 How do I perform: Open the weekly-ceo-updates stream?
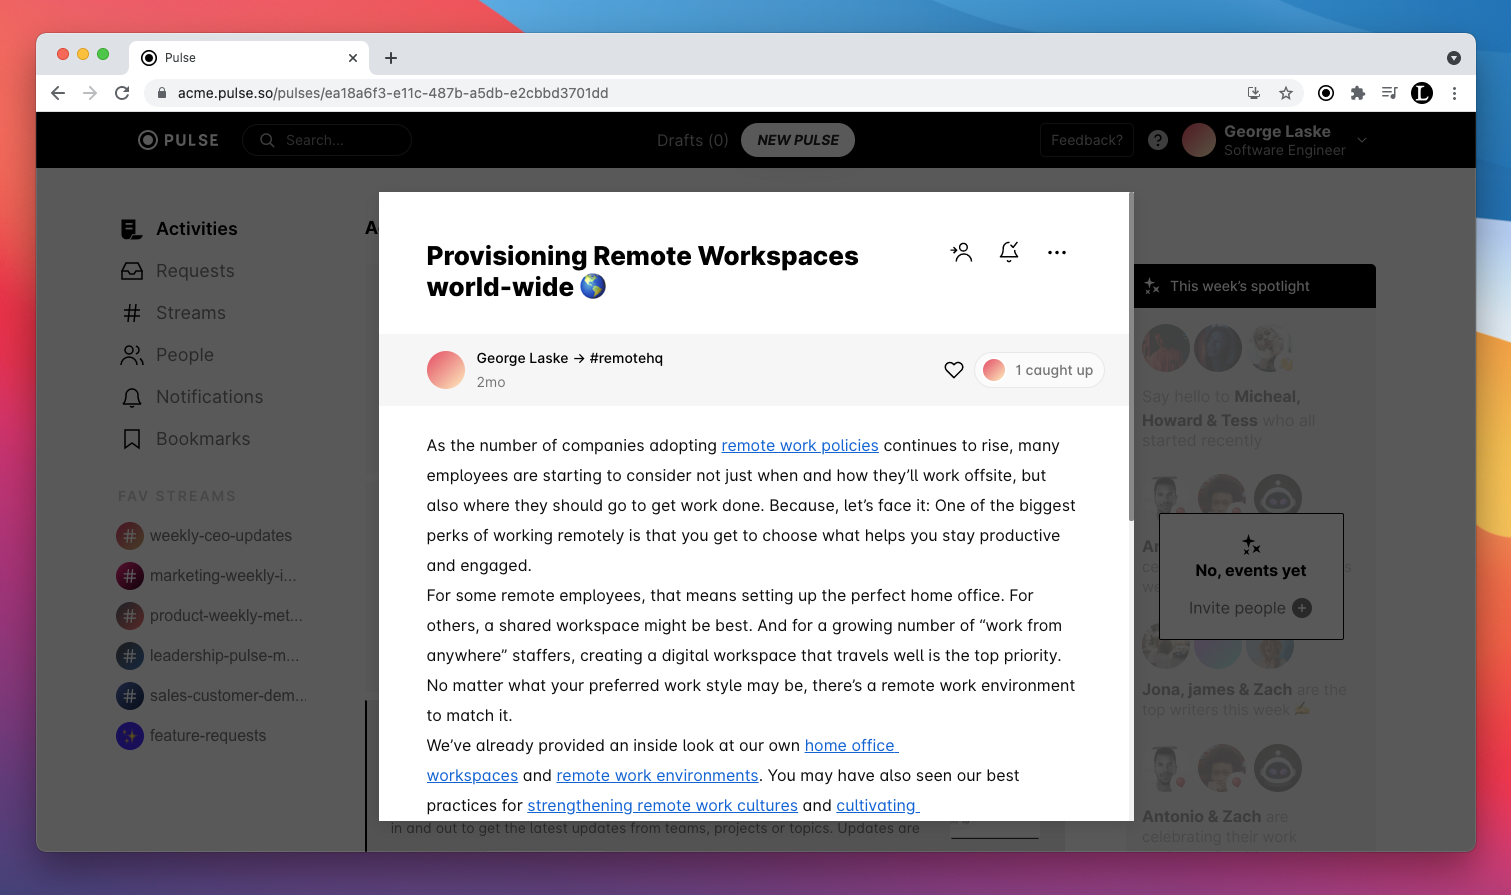point(220,536)
